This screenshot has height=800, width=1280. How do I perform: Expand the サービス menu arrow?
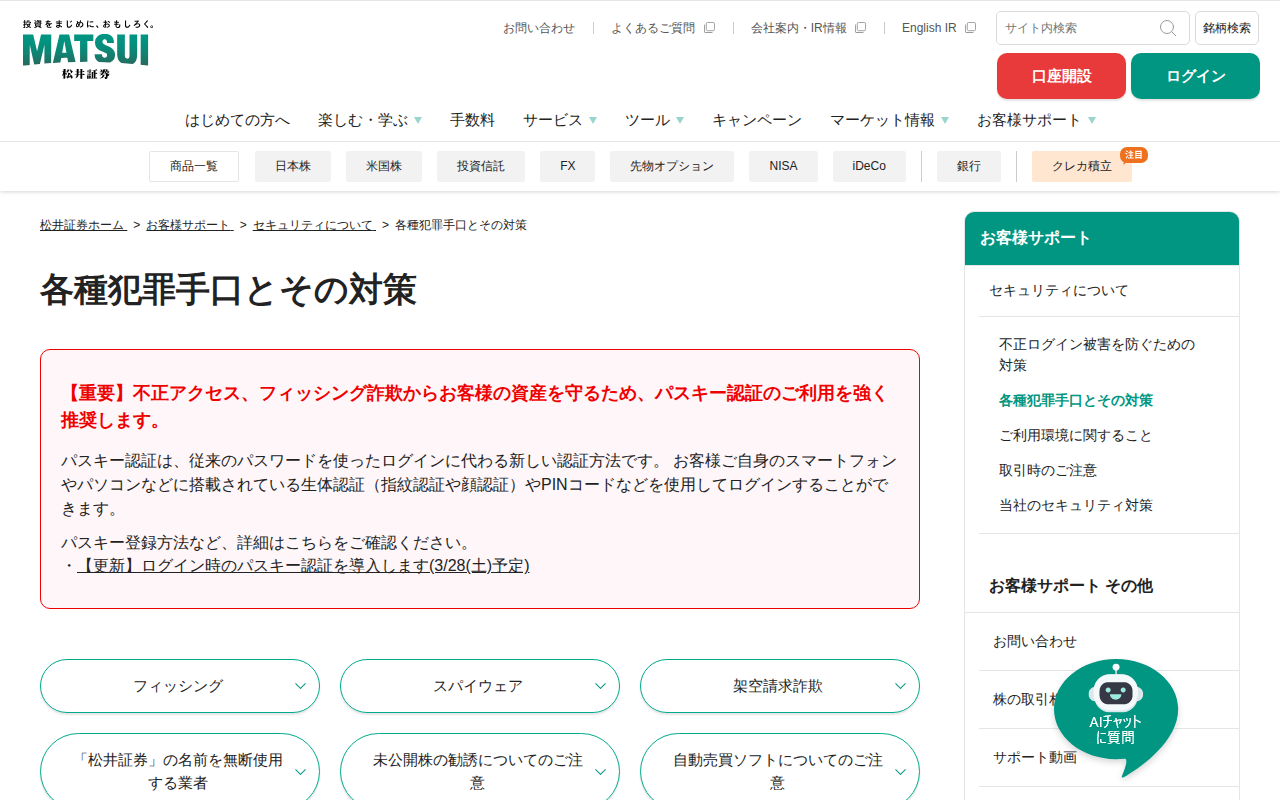593,120
